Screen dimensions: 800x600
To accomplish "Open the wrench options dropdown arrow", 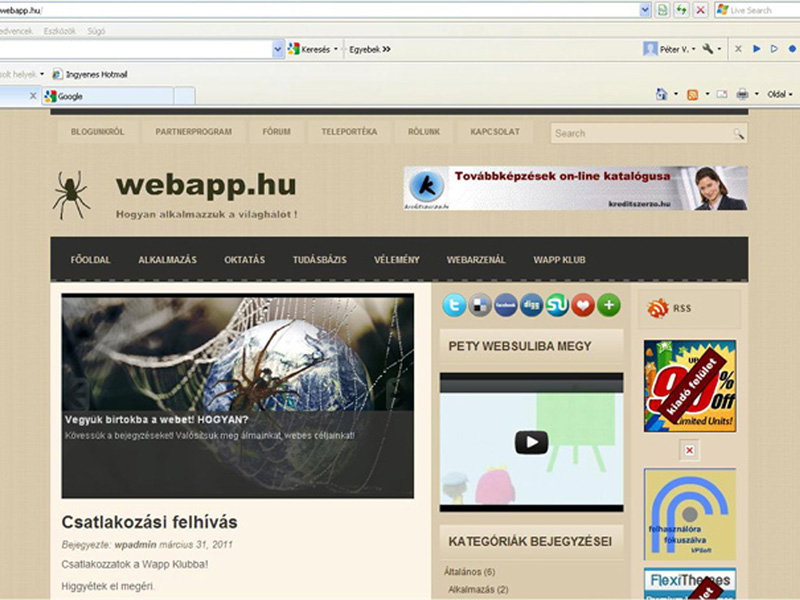I will click(719, 49).
